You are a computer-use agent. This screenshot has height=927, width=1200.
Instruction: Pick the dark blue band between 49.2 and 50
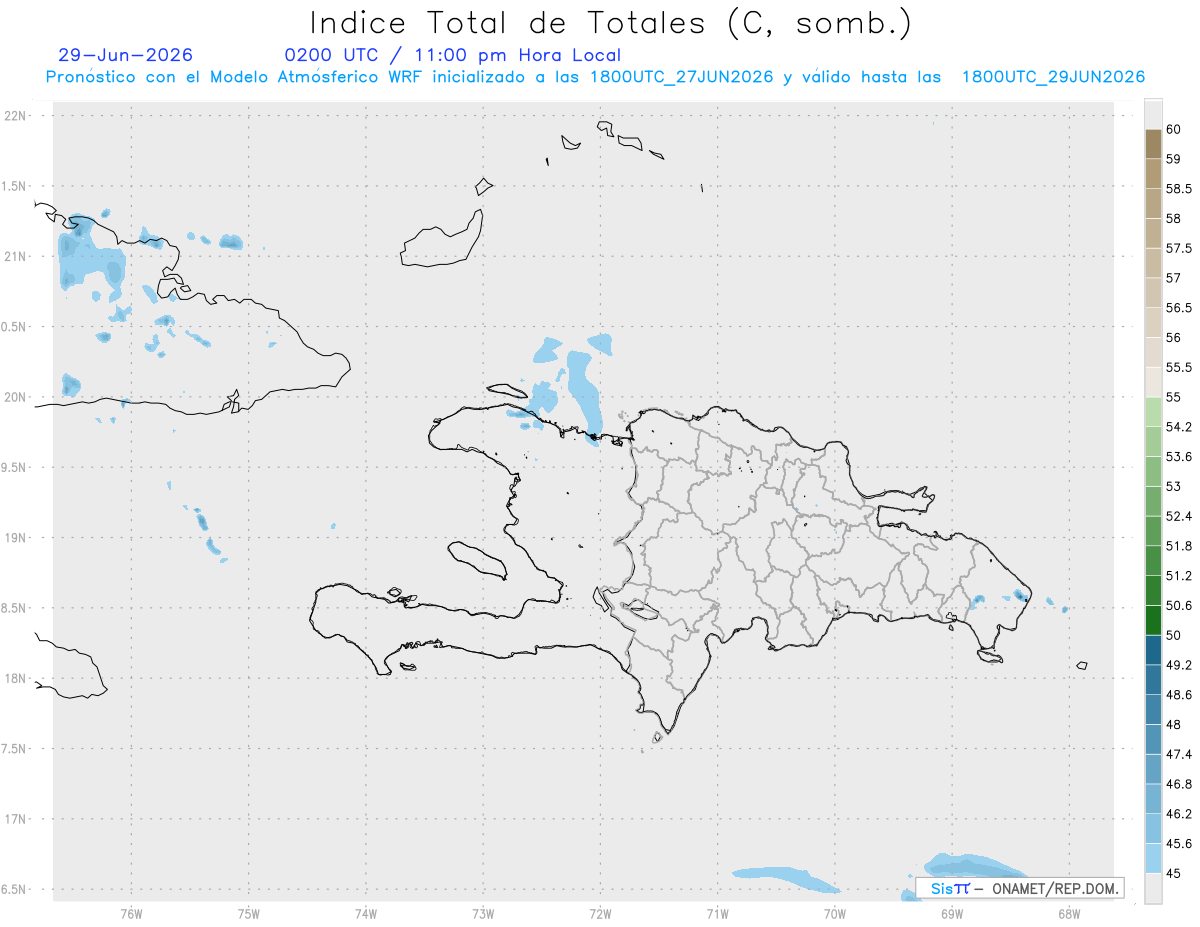click(1153, 650)
